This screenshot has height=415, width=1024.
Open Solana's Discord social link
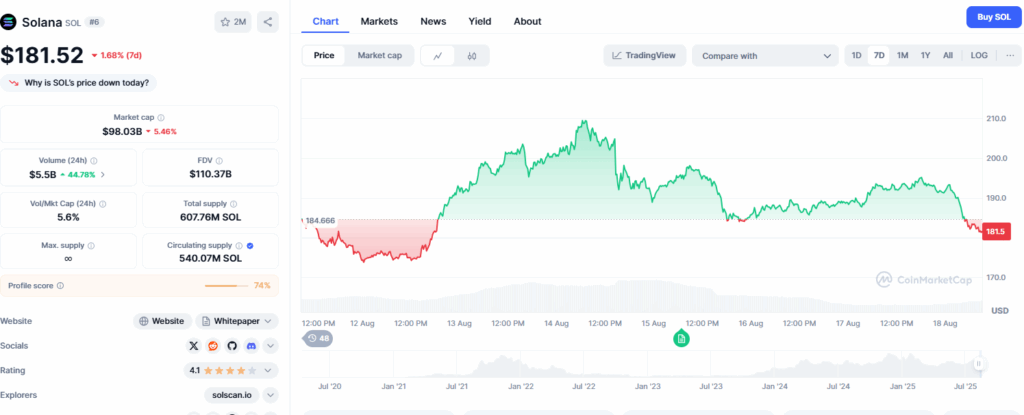pyautogui.click(x=251, y=346)
